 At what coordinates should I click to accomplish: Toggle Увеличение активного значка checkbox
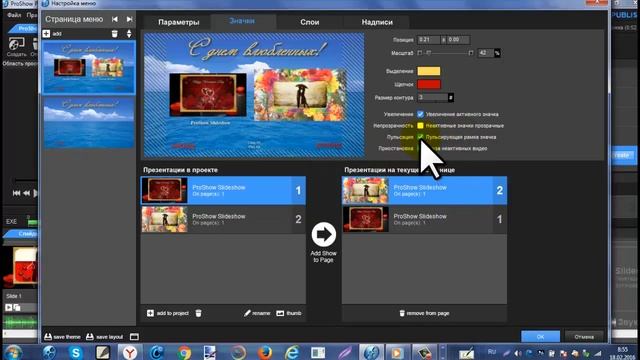tap(420, 114)
